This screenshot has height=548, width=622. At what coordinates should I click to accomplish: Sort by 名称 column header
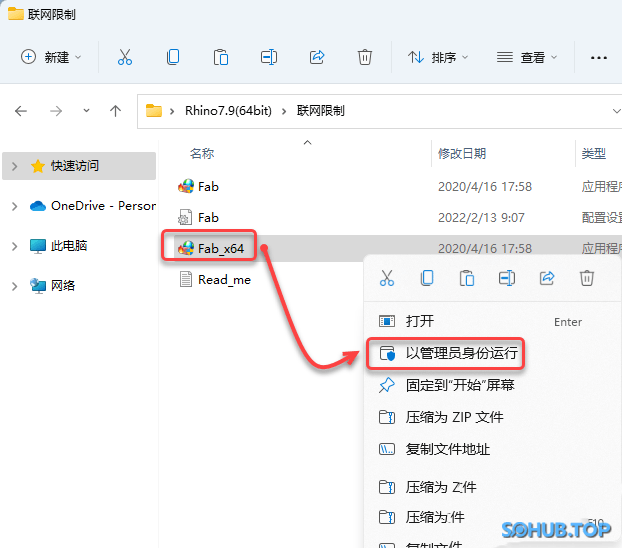[x=202, y=154]
